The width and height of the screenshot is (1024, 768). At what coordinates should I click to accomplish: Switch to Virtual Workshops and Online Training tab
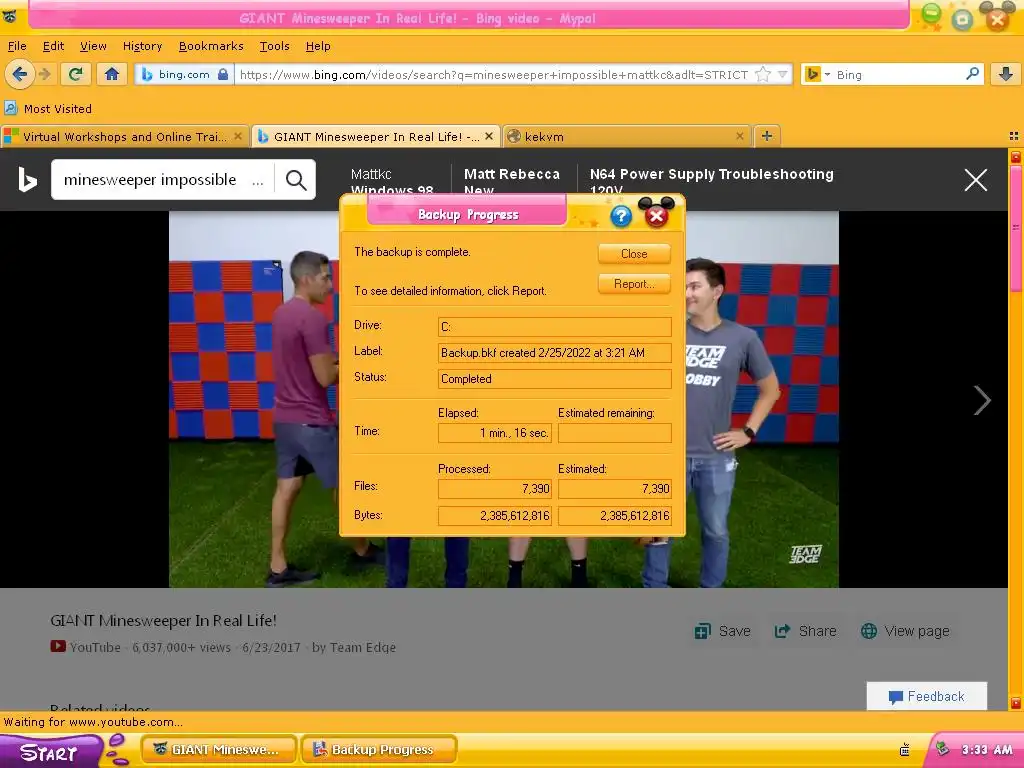tap(124, 136)
